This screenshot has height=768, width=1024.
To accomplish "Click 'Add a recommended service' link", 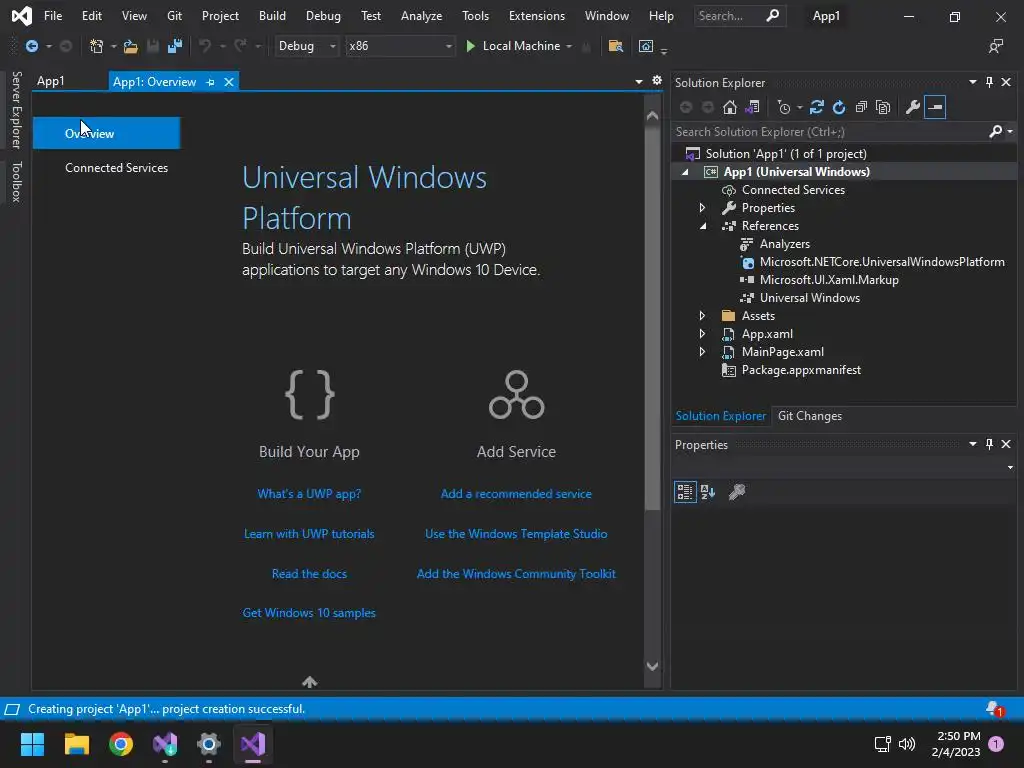I will tap(516, 494).
